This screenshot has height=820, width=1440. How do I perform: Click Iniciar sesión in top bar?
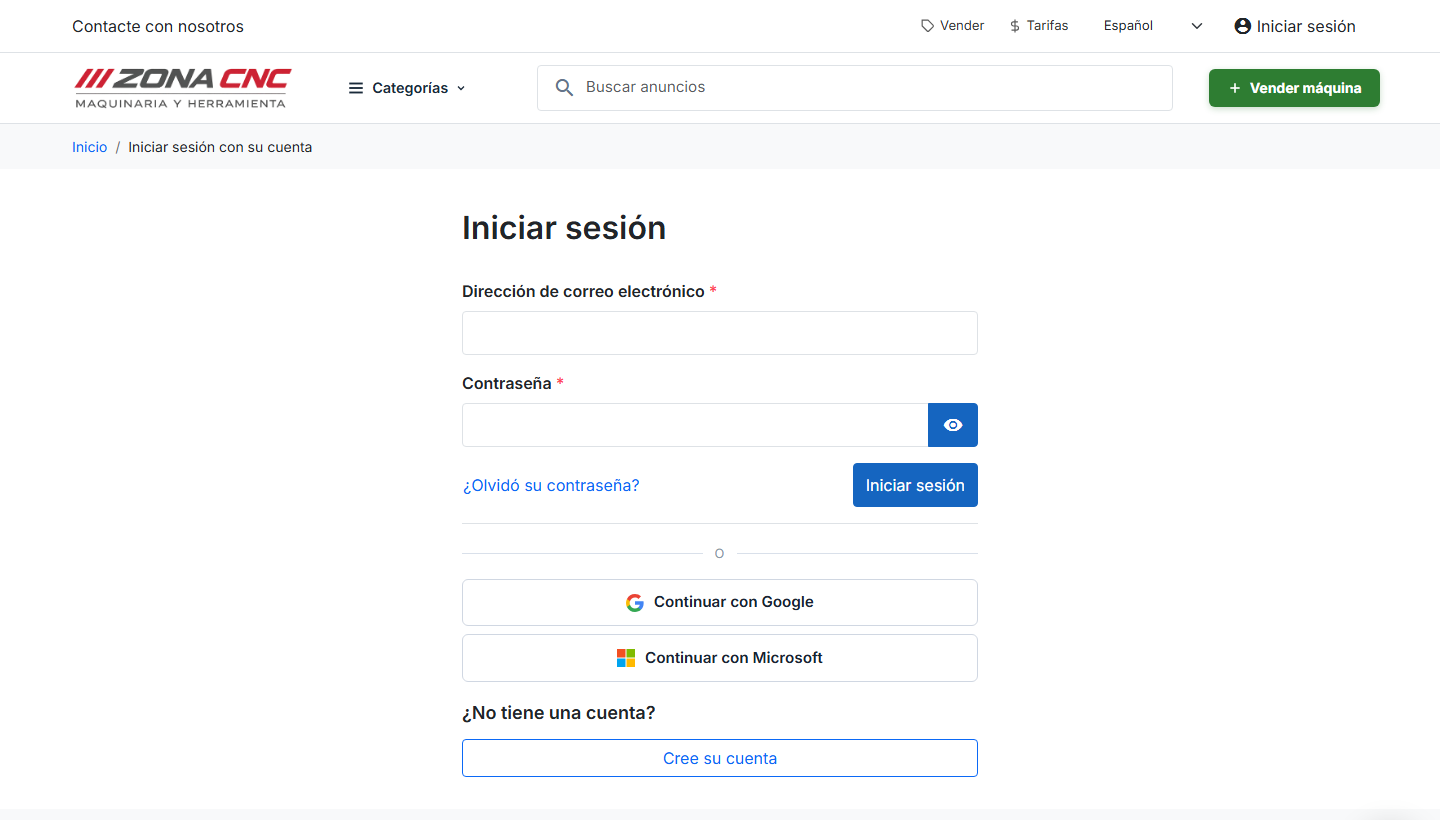(x=1295, y=26)
